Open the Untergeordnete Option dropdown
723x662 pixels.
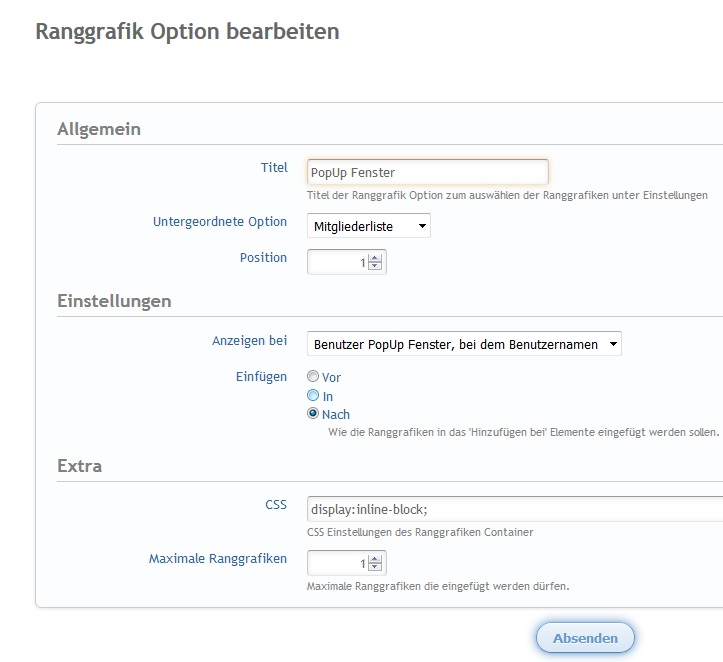point(368,227)
